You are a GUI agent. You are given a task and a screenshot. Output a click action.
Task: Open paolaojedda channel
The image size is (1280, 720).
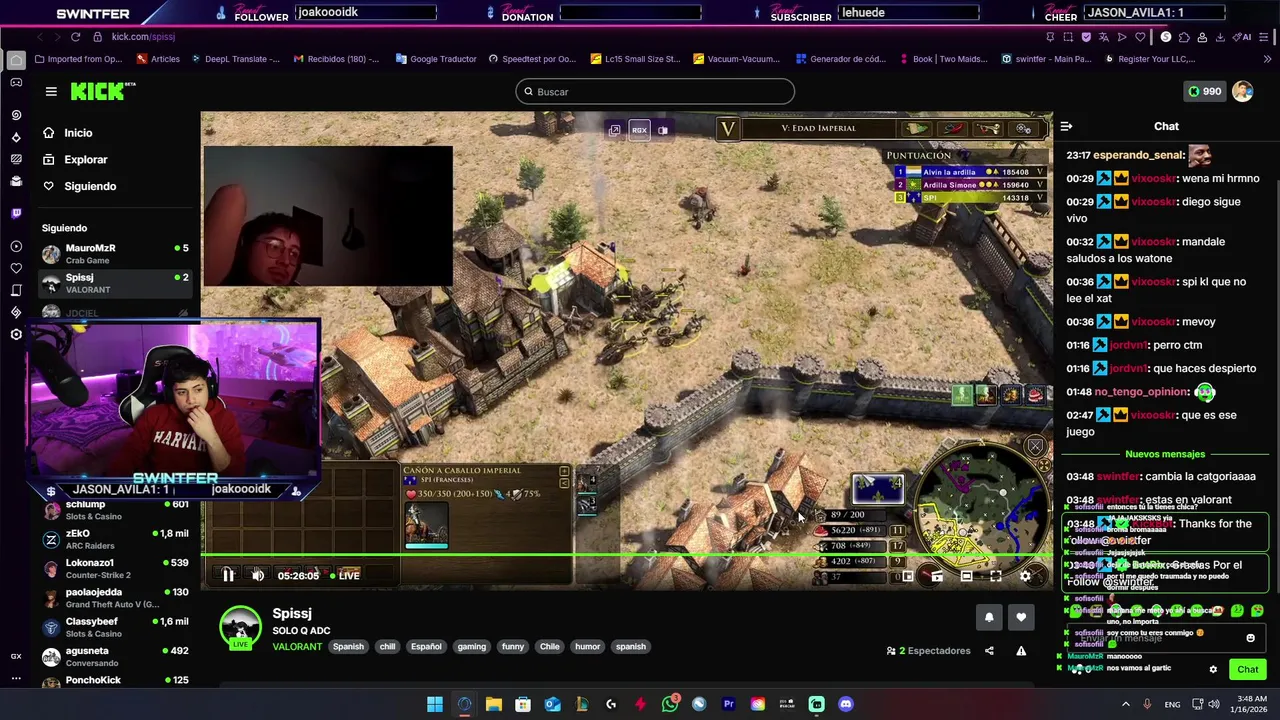coord(115,598)
